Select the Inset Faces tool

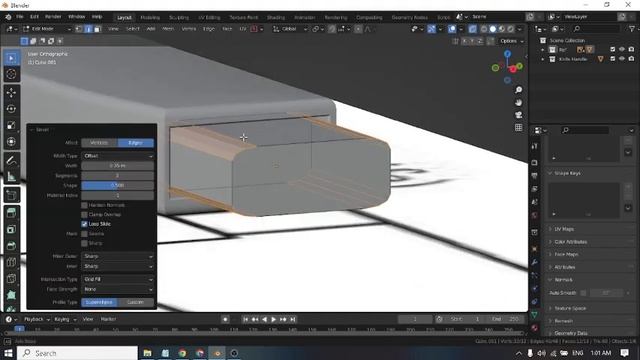(x=11, y=229)
